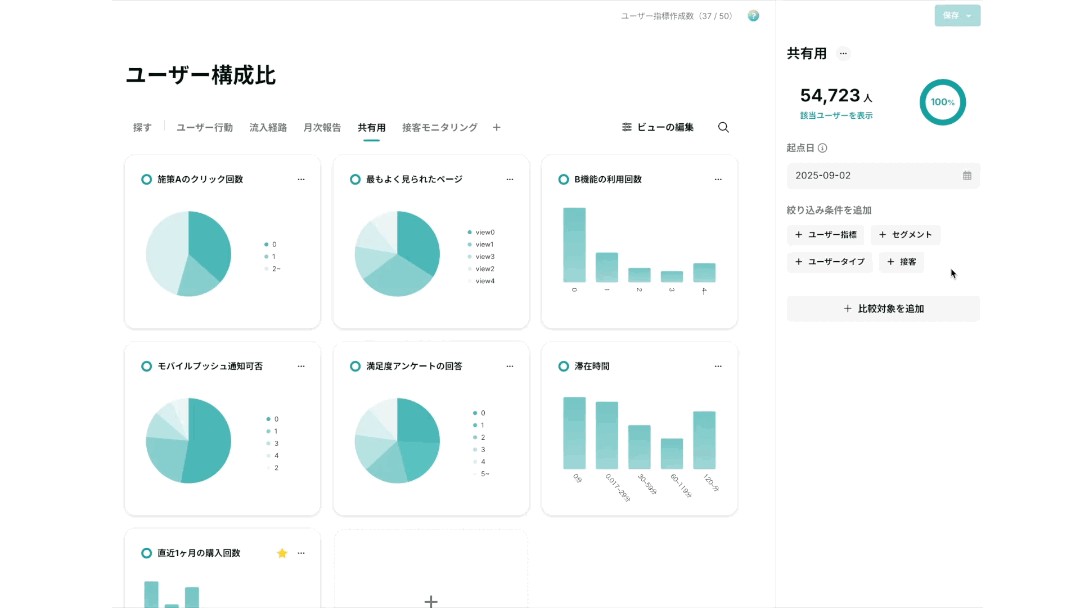The width and height of the screenshot is (1080, 608).
Task: Toggle the star on 直近1ヶ月の購入回数 card
Action: pyautogui.click(x=282, y=553)
